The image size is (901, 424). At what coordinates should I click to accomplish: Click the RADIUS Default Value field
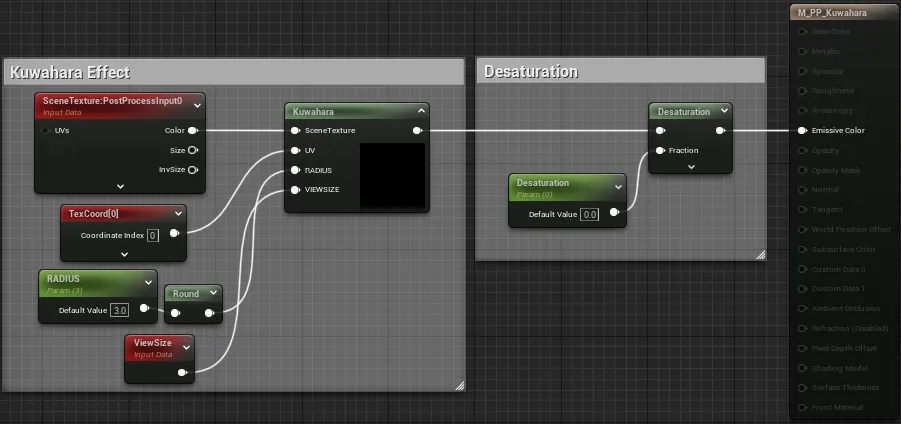pos(120,310)
